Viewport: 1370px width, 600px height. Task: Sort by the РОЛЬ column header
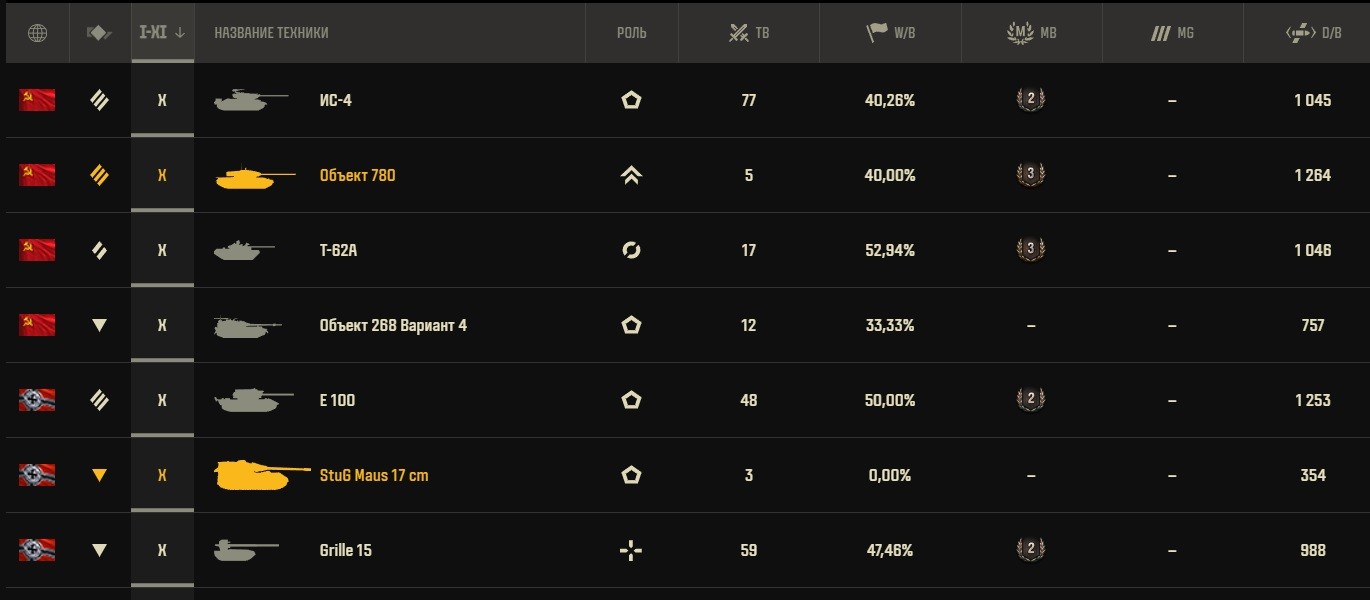[631, 33]
